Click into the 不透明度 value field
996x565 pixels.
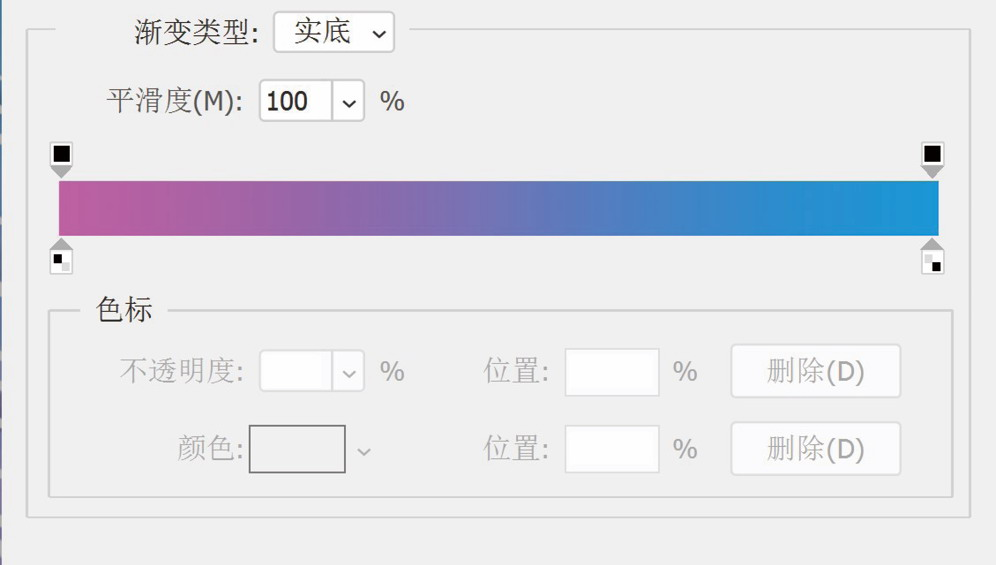[295, 371]
